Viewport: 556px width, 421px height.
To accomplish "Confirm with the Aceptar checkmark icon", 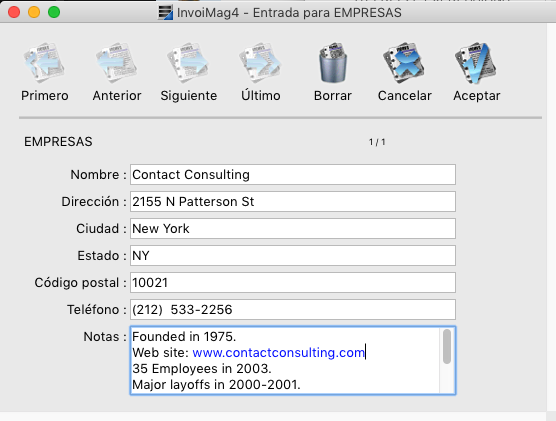I will click(x=476, y=63).
